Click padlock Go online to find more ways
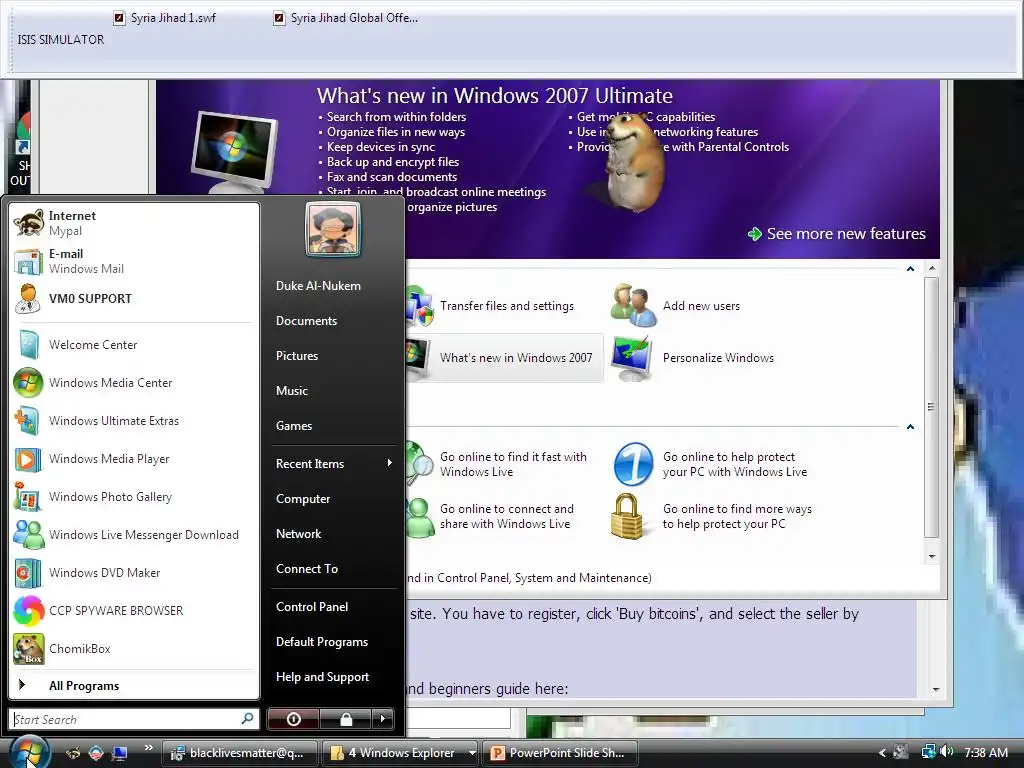 [x=712, y=516]
